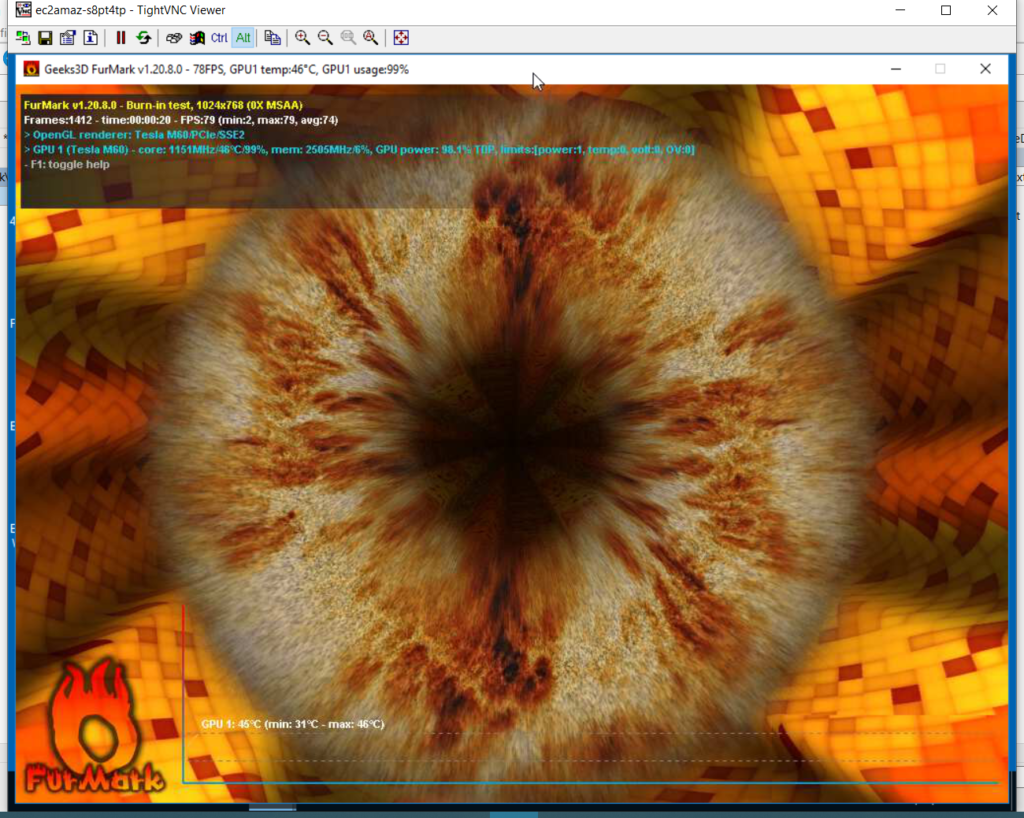Viewport: 1024px width, 818px height.
Task: Send Ctrl+Esc with the Windows flag icon
Action: click(x=197, y=38)
